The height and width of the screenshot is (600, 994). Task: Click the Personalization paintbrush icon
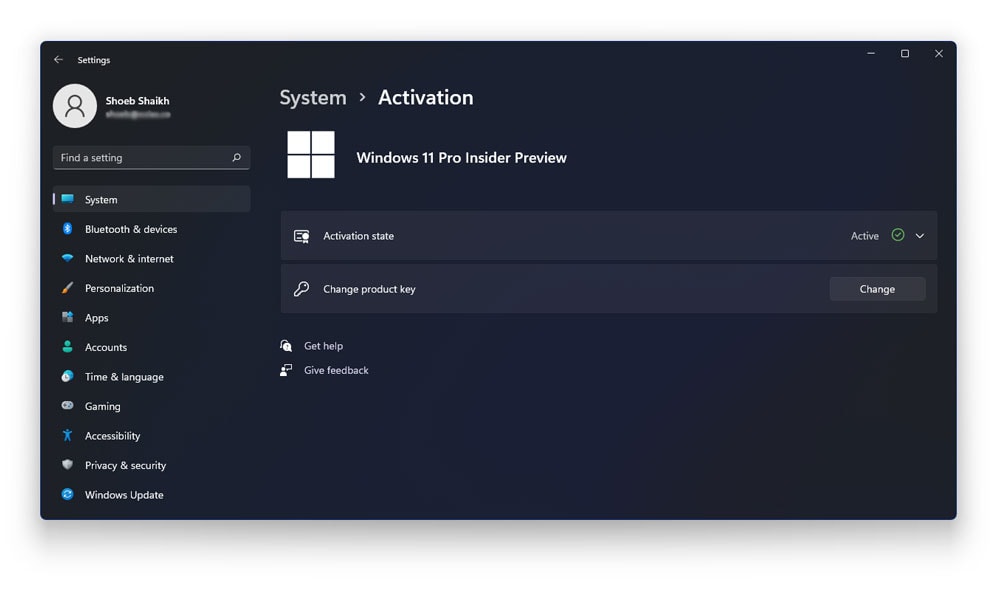point(67,288)
